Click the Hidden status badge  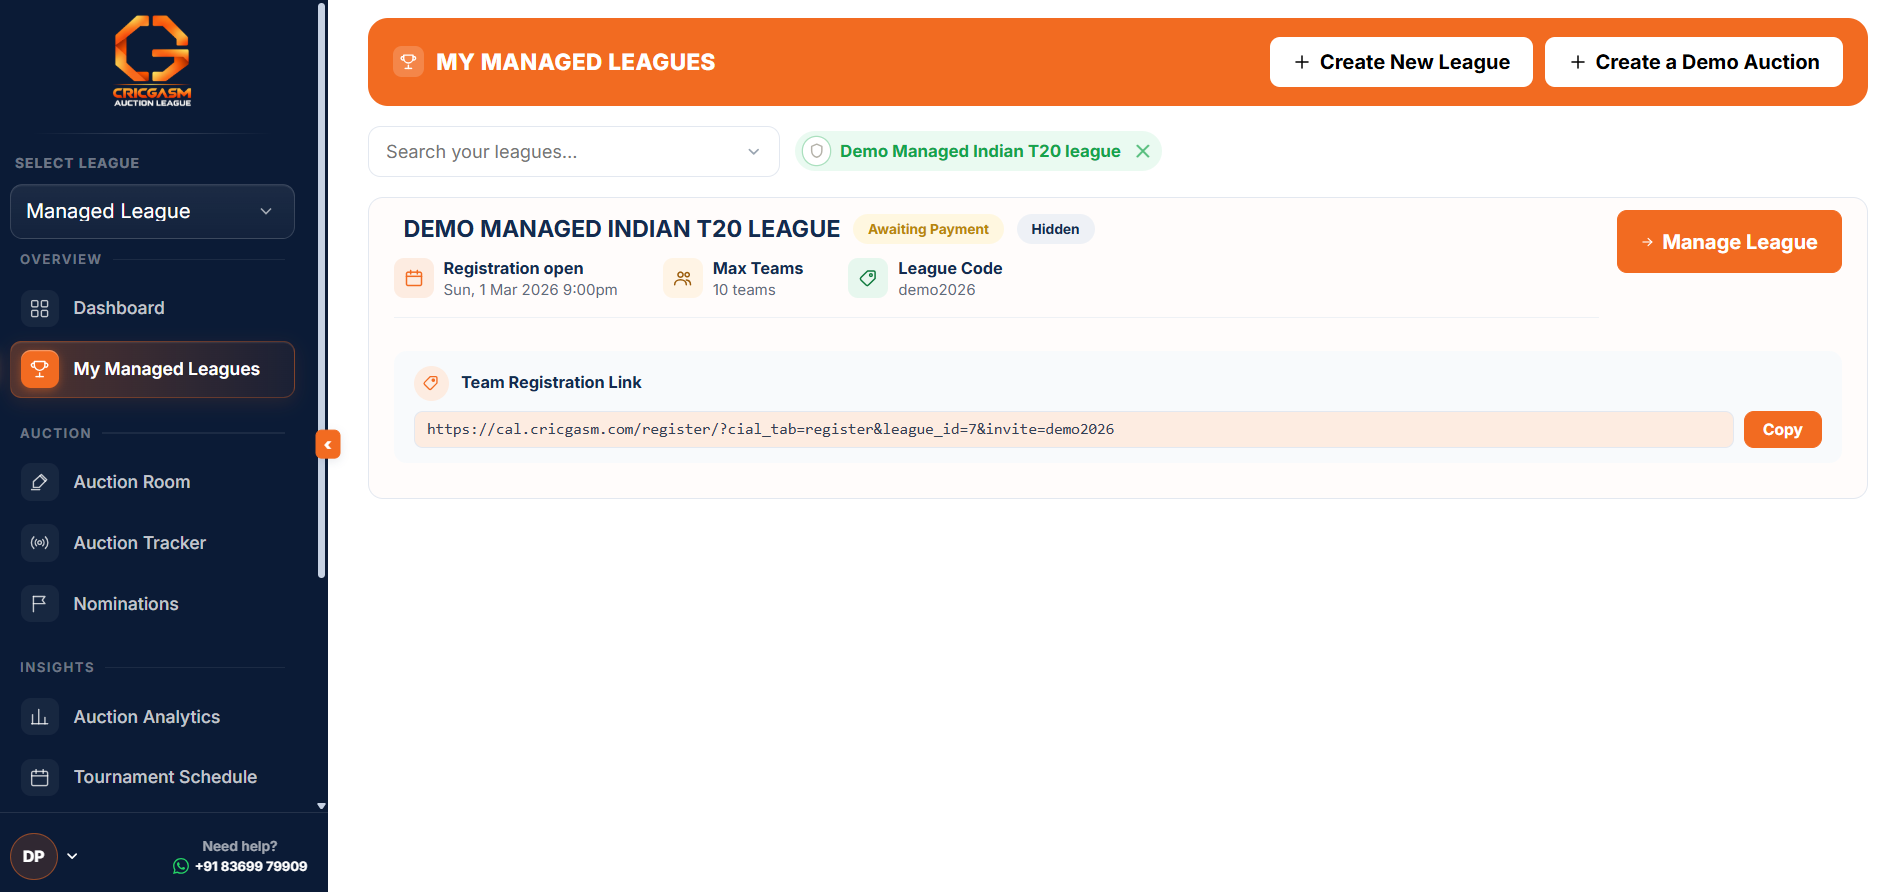click(1055, 229)
